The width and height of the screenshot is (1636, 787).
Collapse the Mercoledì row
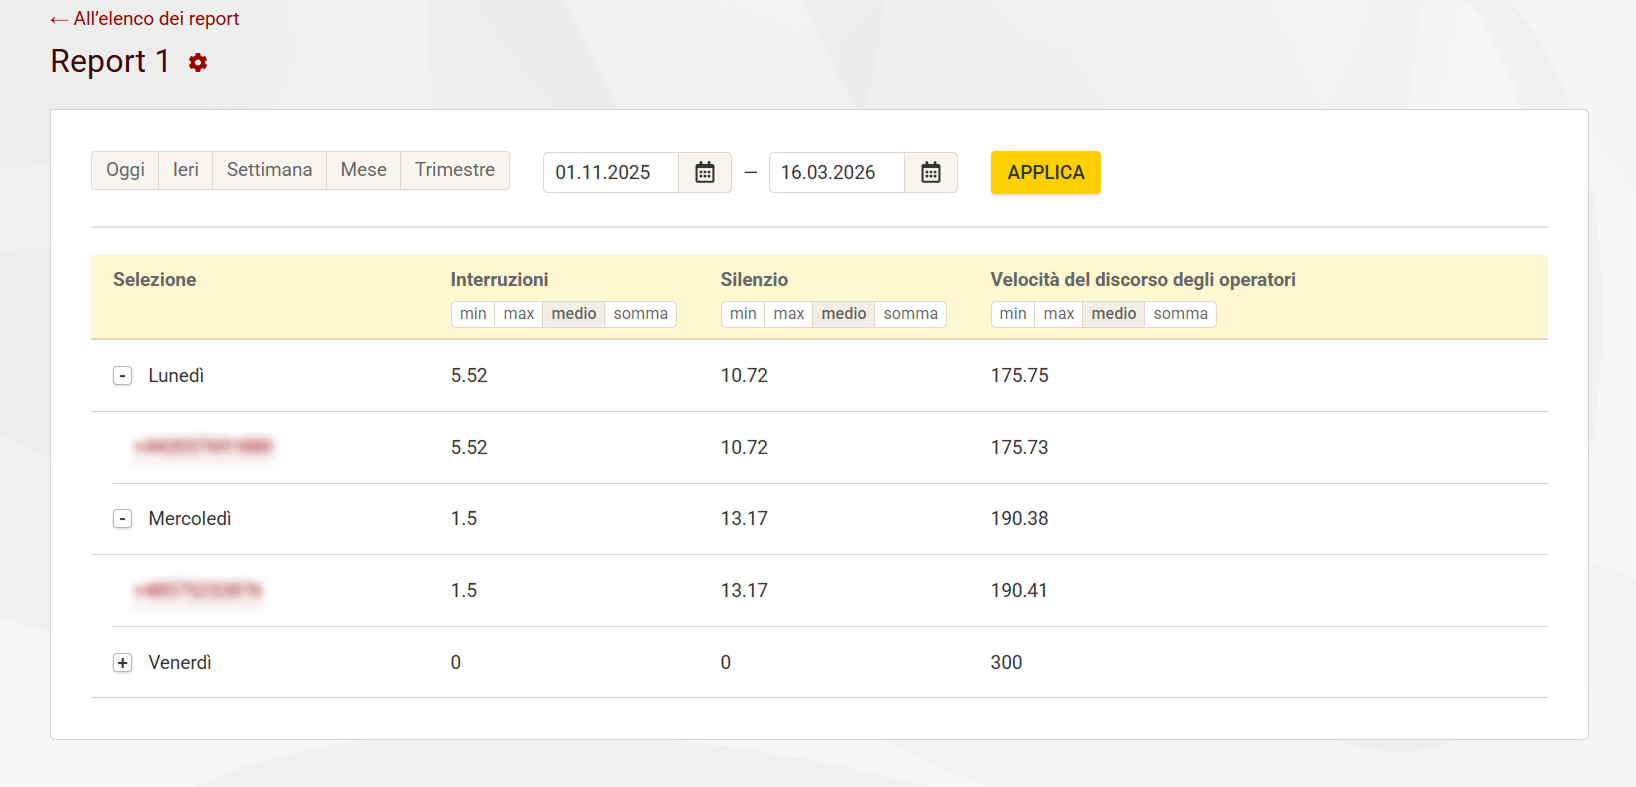pyautogui.click(x=123, y=519)
